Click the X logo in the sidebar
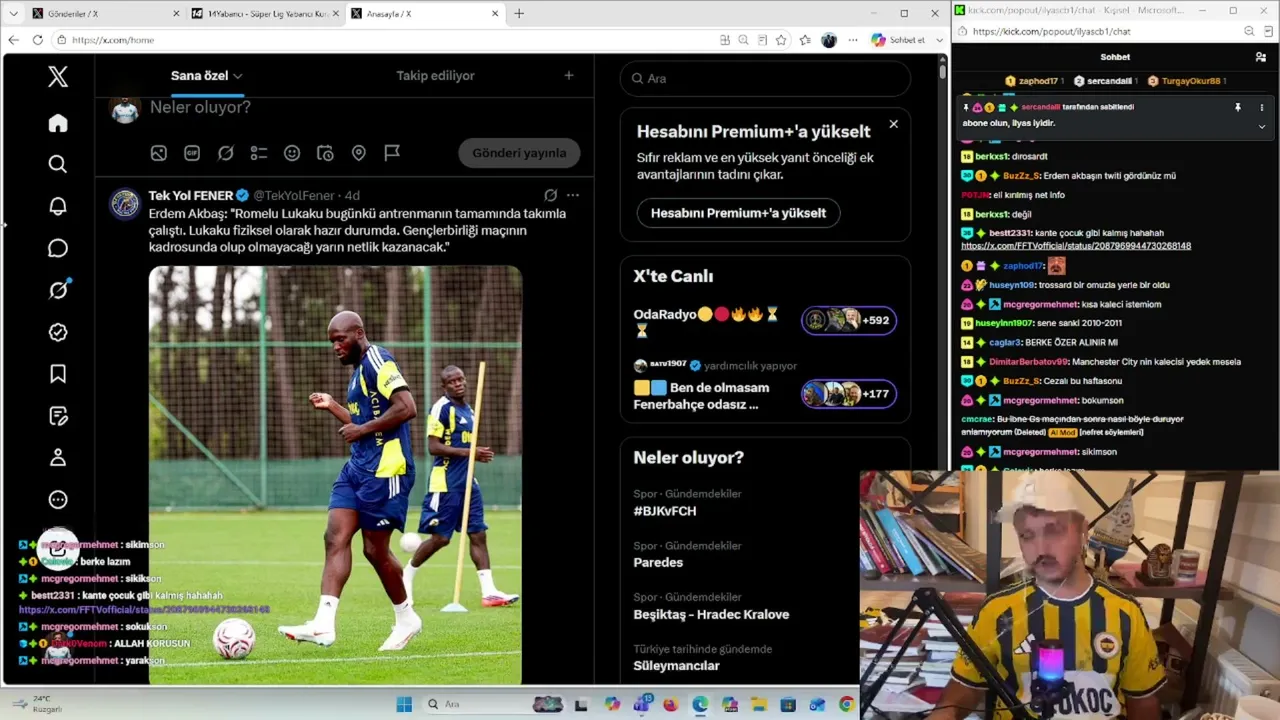This screenshot has width=1280, height=720. coord(58,77)
